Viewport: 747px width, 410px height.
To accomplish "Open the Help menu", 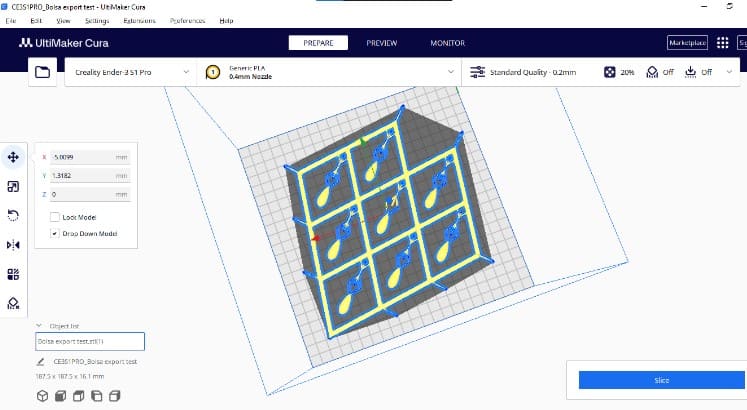I will click(x=226, y=21).
